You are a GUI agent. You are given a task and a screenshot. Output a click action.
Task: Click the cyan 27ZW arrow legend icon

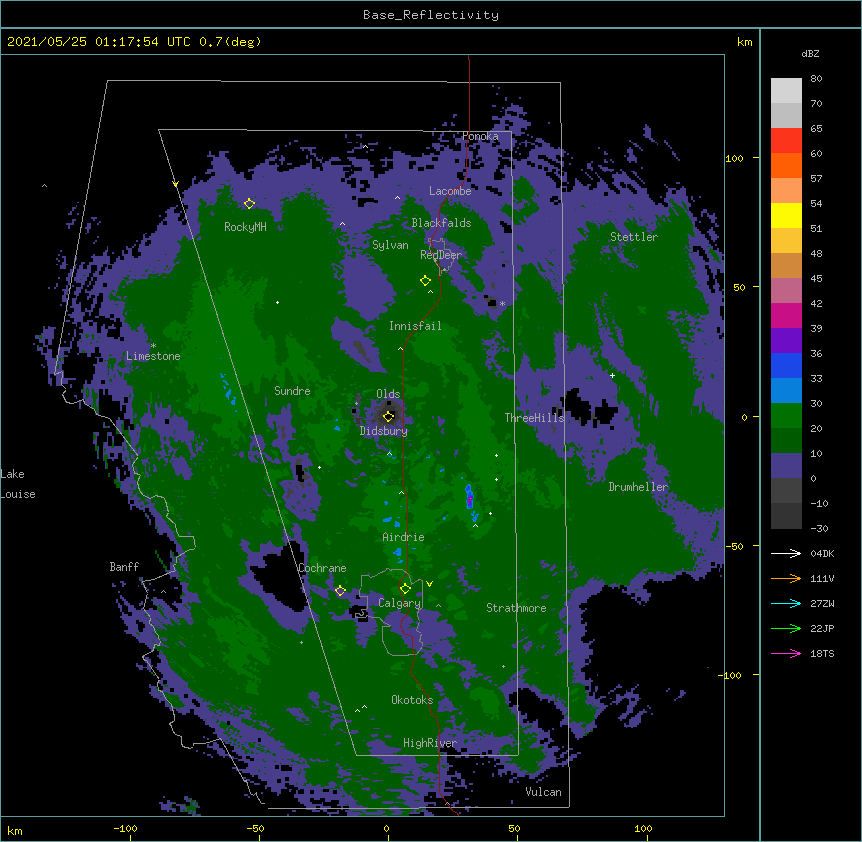coord(786,603)
